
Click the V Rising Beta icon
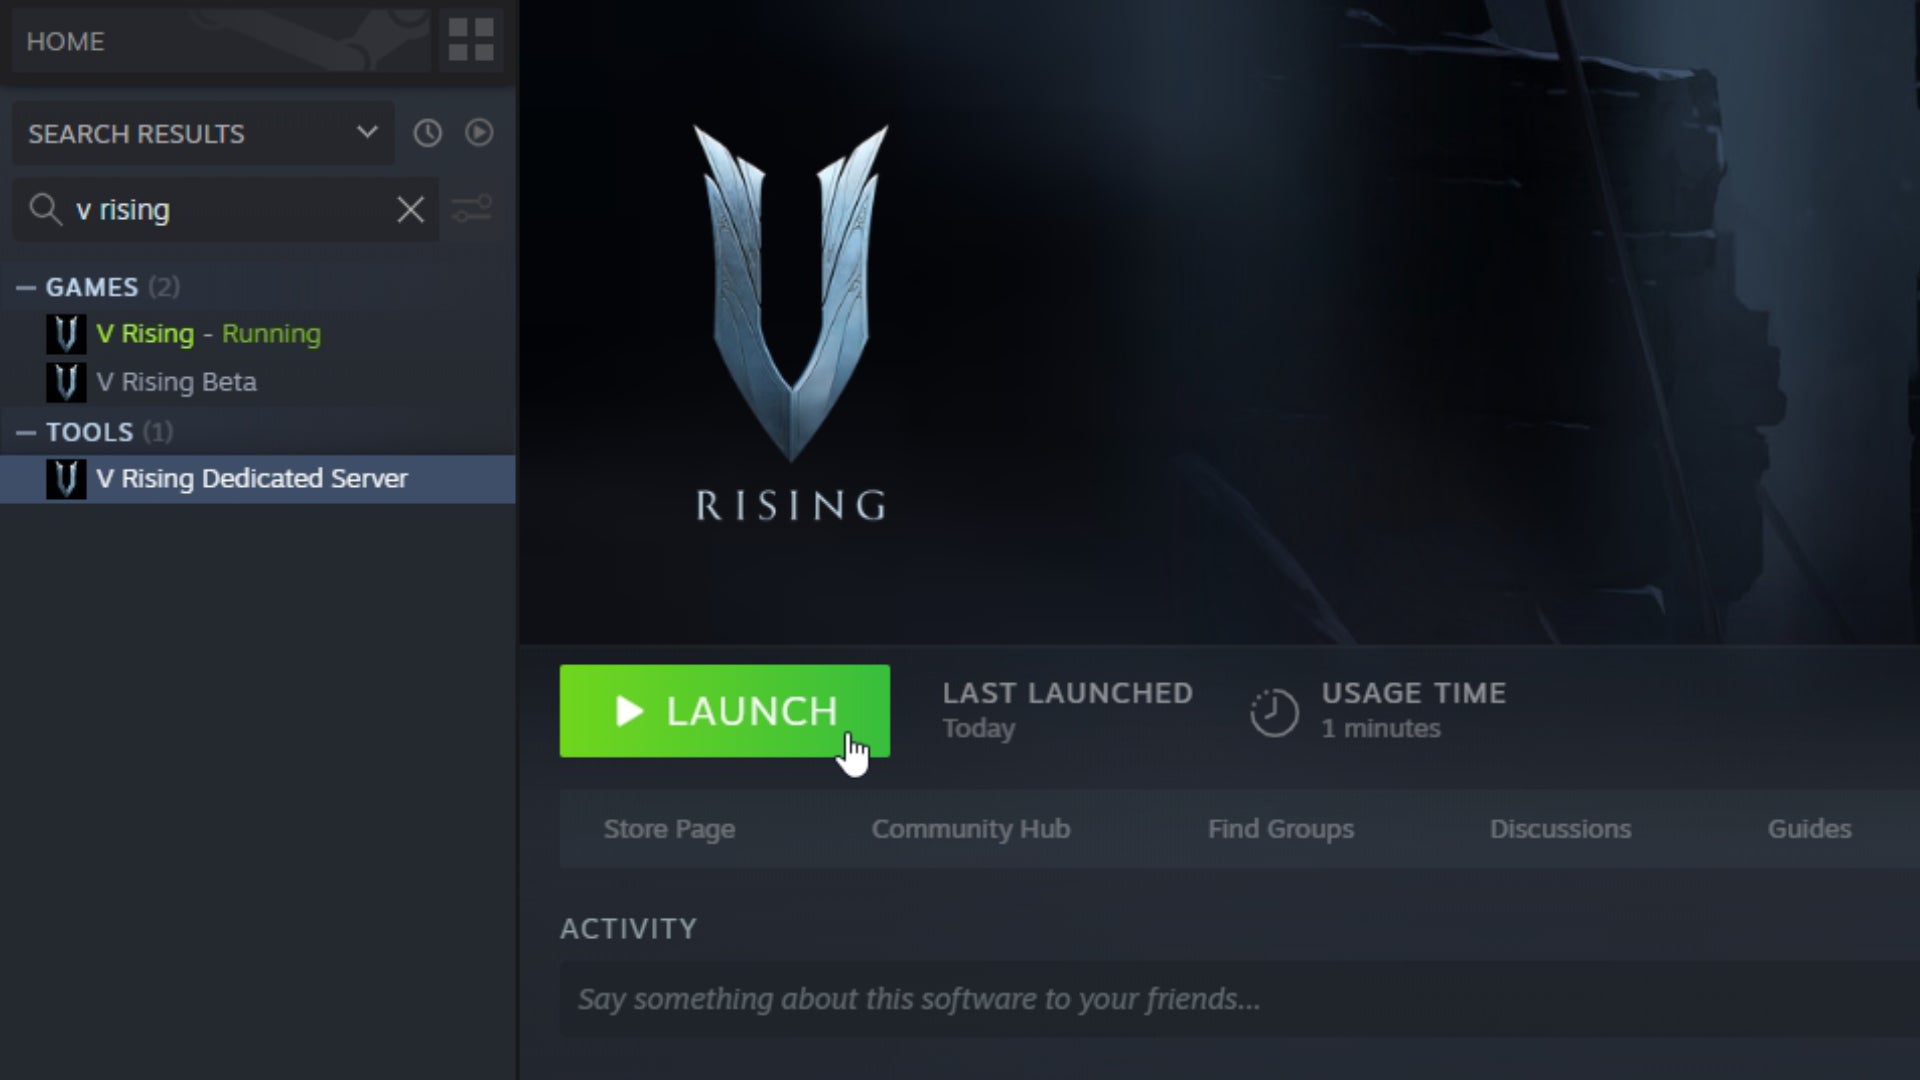point(66,382)
